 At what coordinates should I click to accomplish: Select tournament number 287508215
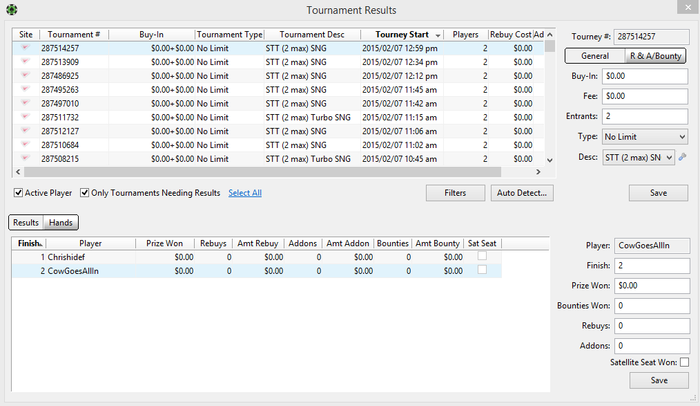[x=60, y=159]
